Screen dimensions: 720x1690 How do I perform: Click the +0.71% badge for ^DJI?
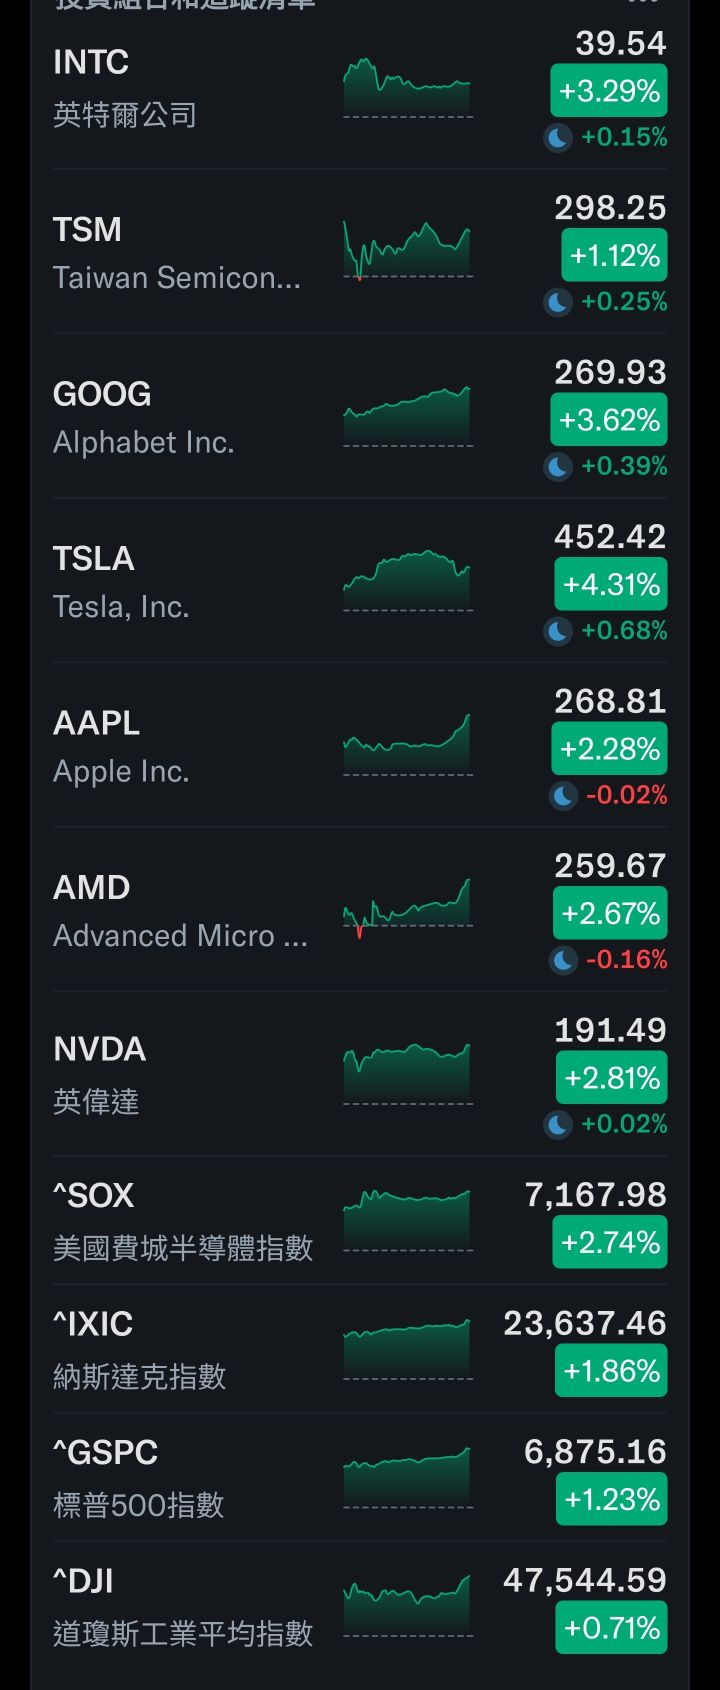tap(611, 1628)
